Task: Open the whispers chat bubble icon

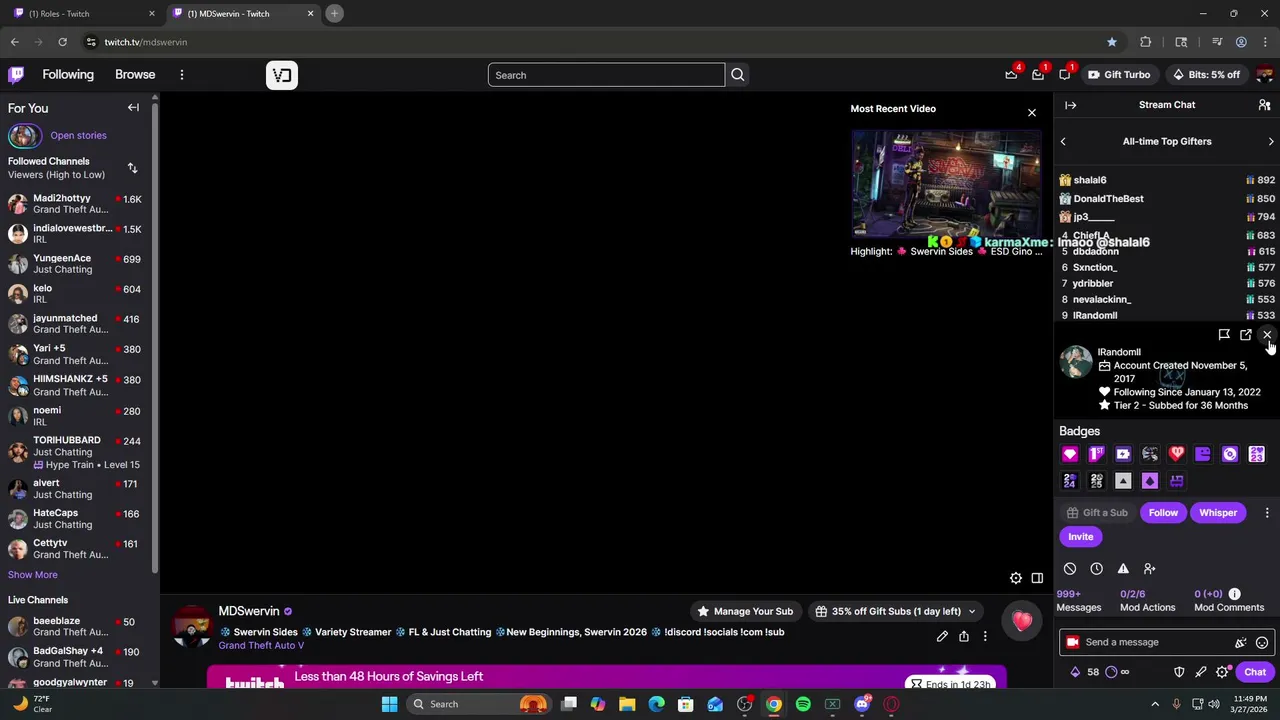Action: click(x=1065, y=75)
